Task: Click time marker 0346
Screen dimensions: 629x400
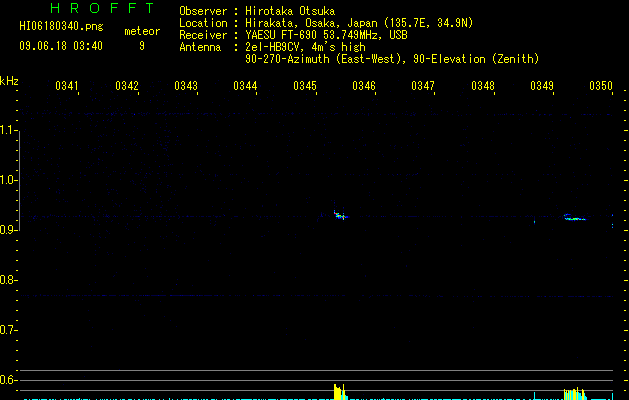Action: [x=364, y=86]
